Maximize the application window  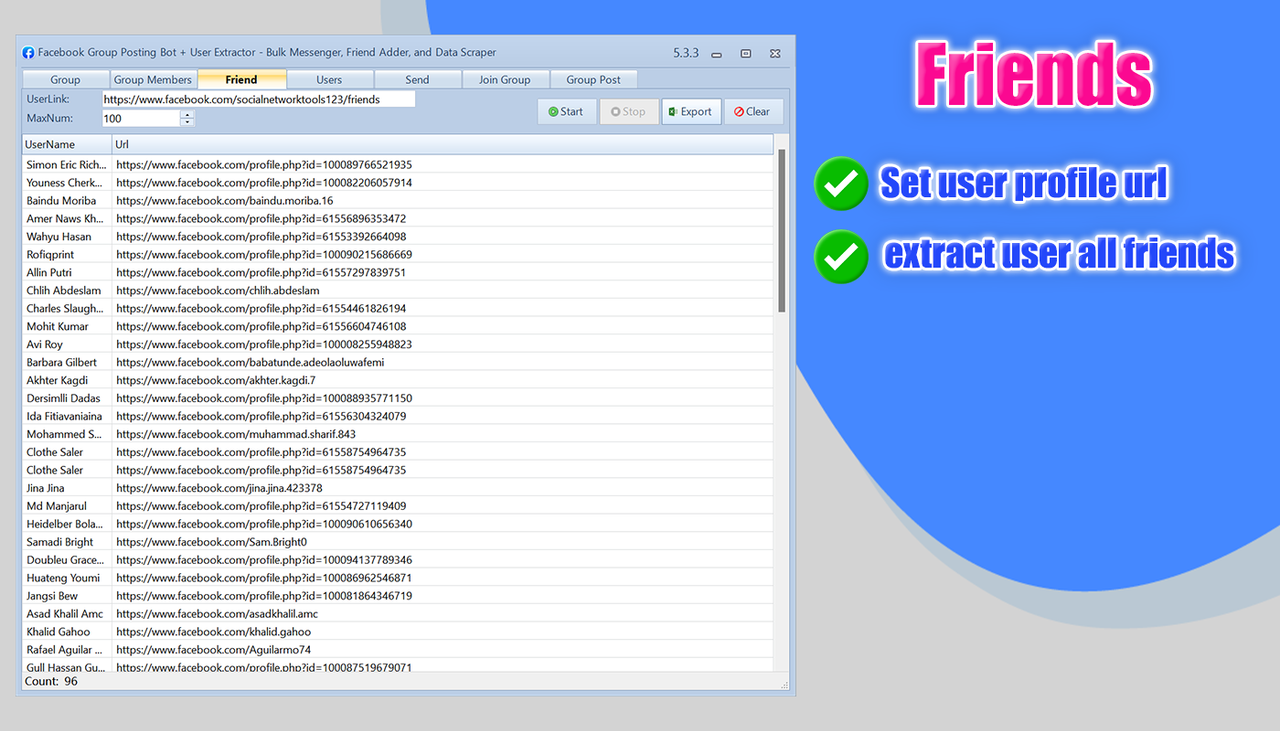click(746, 53)
